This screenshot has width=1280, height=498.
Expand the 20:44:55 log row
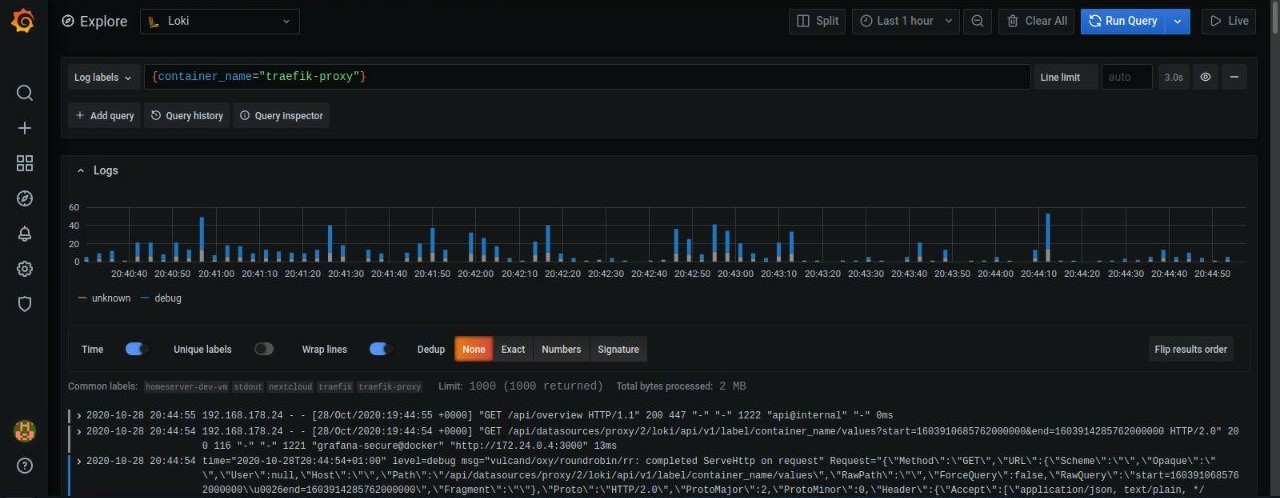[x=79, y=415]
